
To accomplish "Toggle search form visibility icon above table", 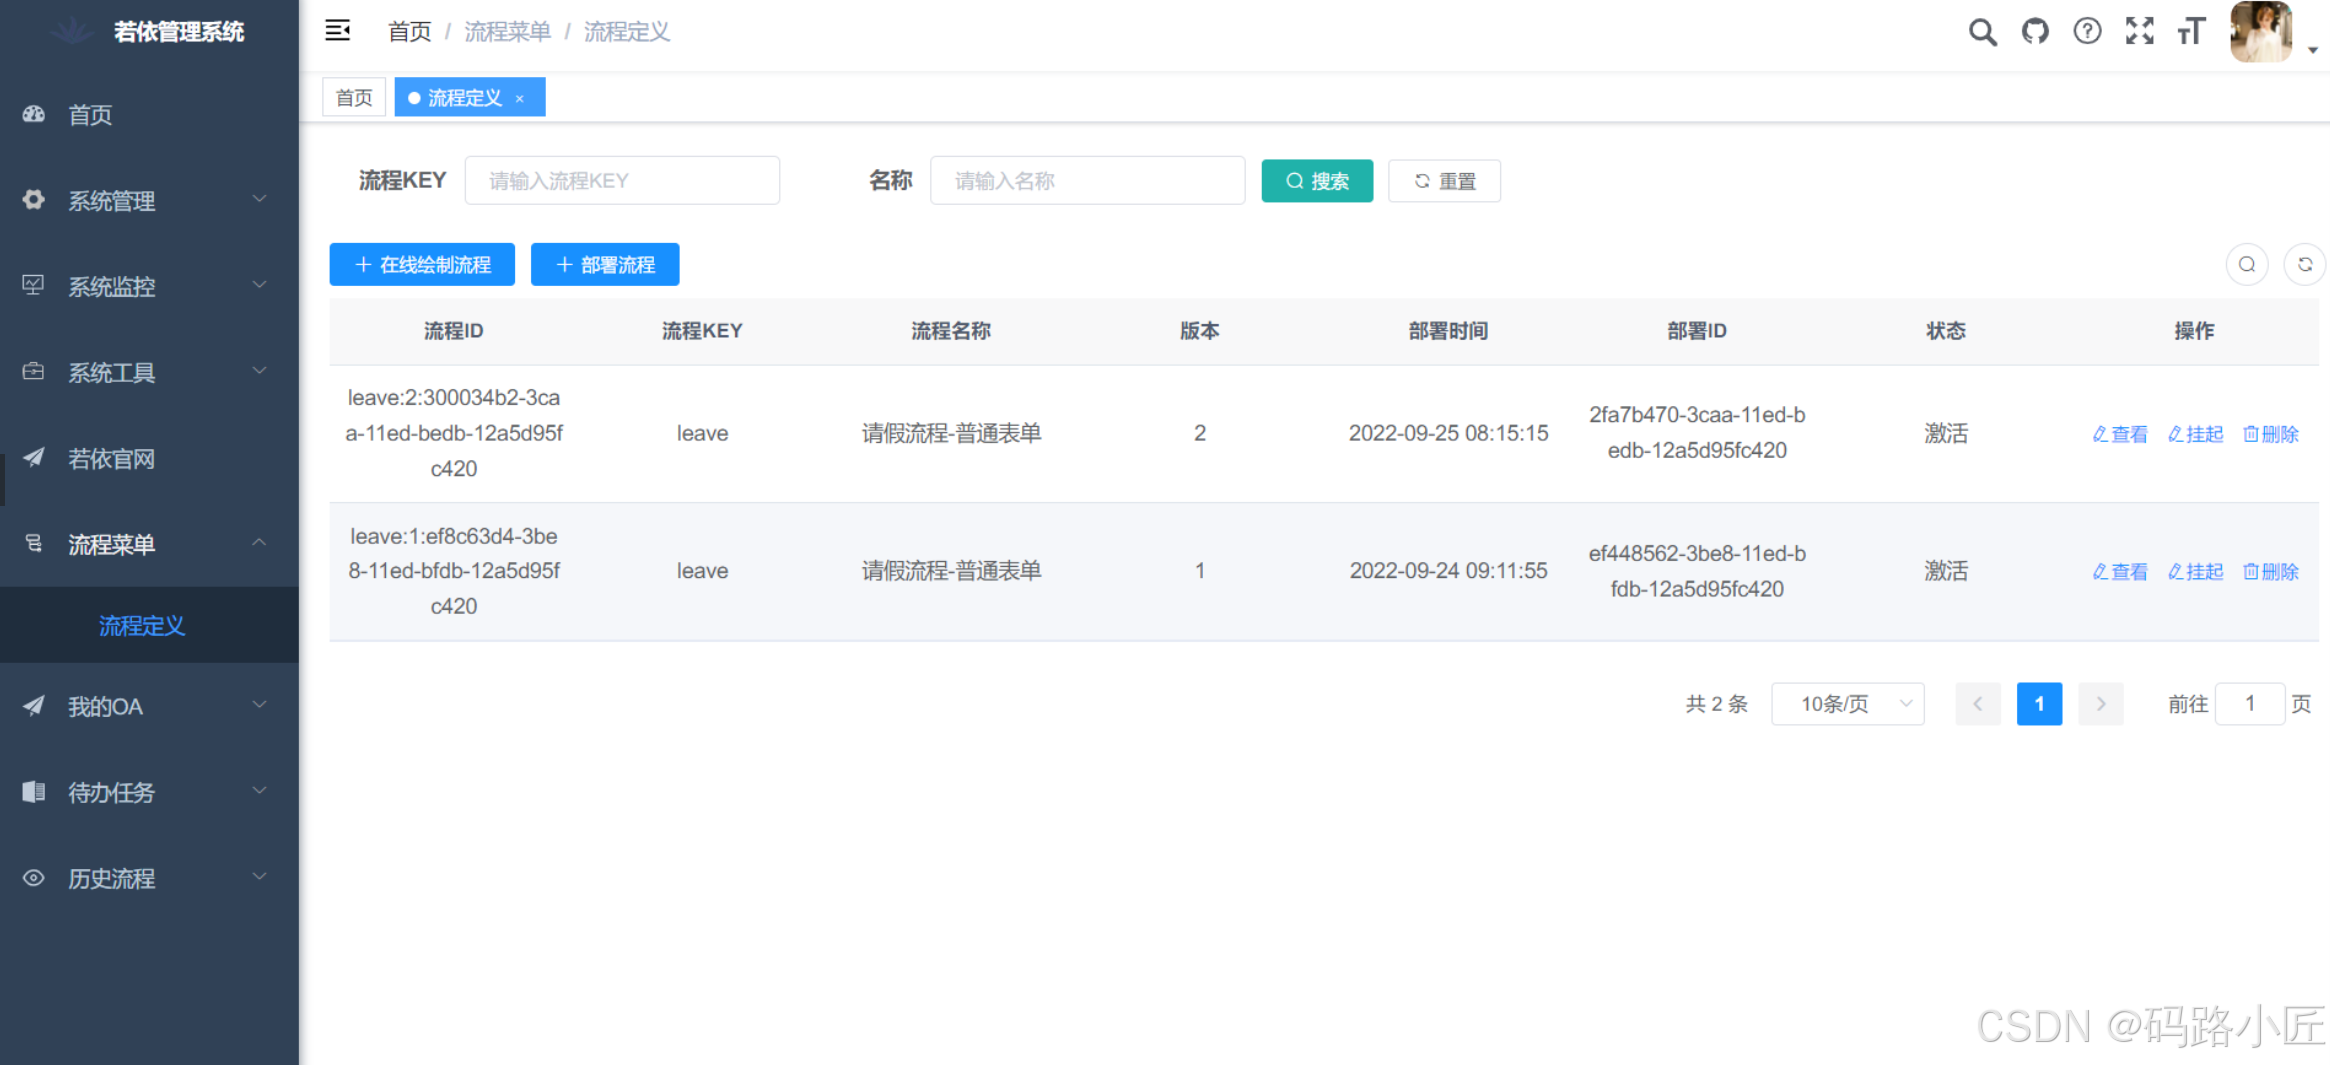I will coord(2247,264).
